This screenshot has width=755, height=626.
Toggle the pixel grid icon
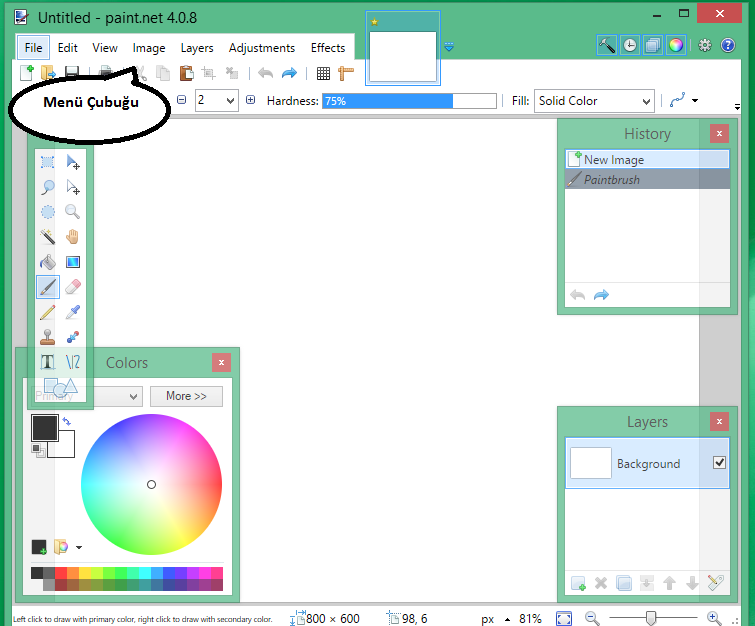pos(324,73)
